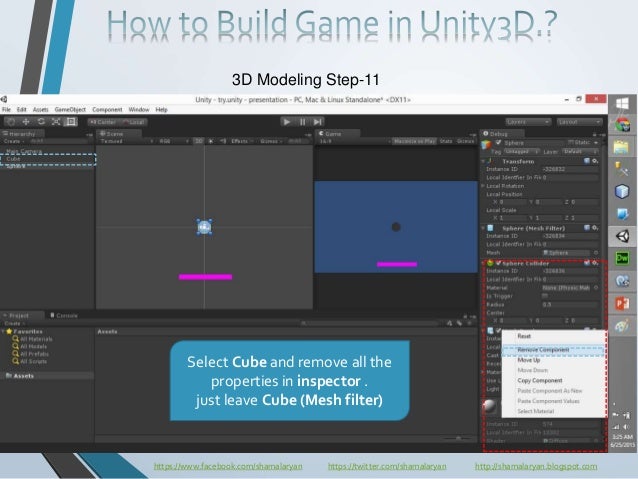The image size is (638, 479).
Task: Switch to the Game tab
Action: coord(337,133)
